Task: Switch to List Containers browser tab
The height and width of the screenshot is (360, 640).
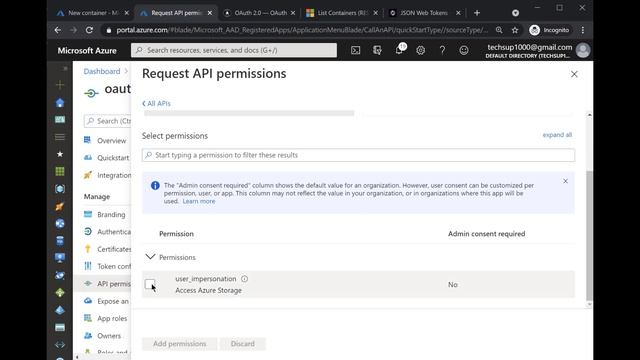Action: point(341,13)
